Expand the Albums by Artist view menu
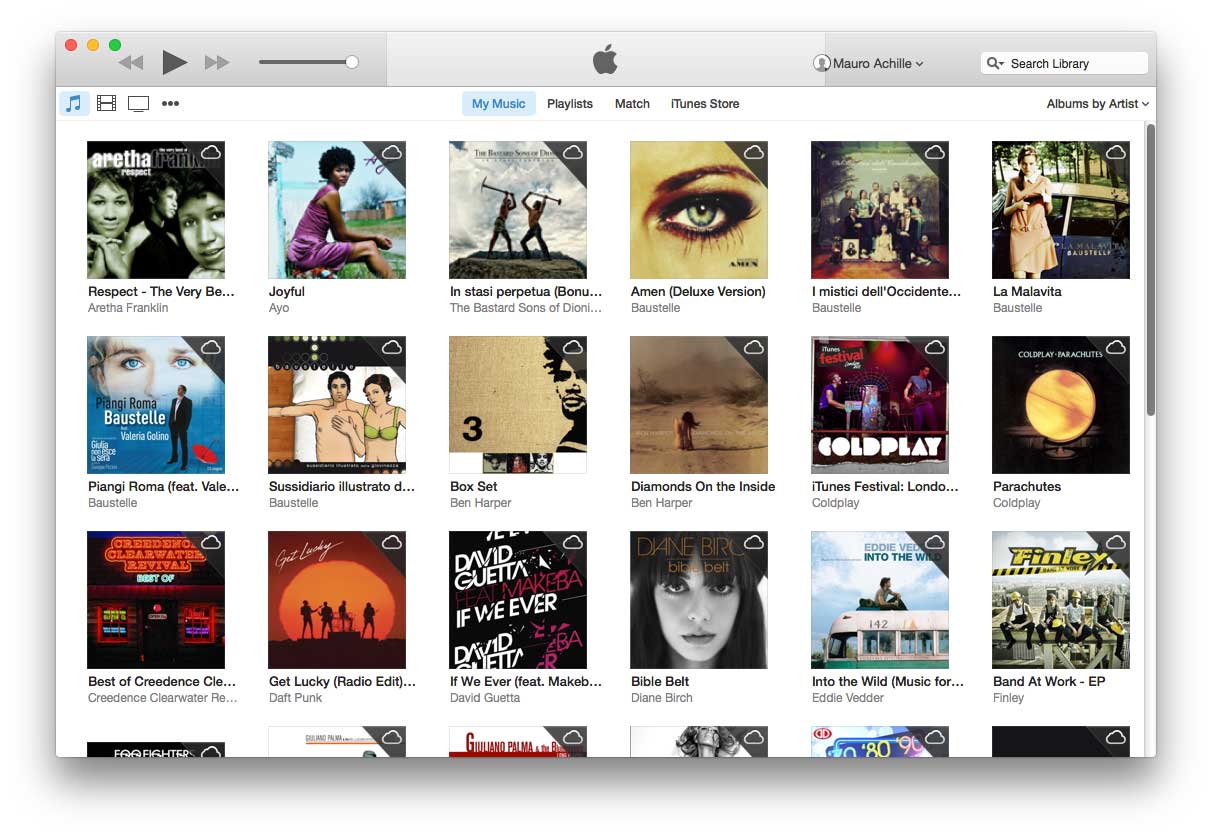The image size is (1212, 837). coord(1097,103)
